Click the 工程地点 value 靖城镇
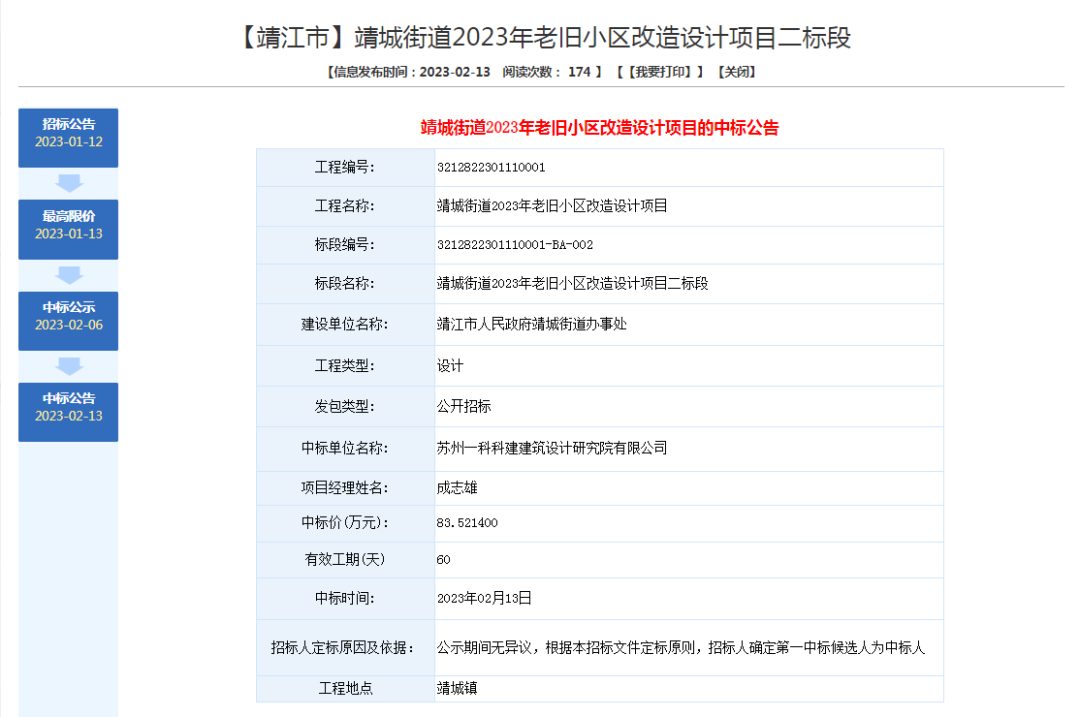This screenshot has height=717, width=1080. pos(457,688)
